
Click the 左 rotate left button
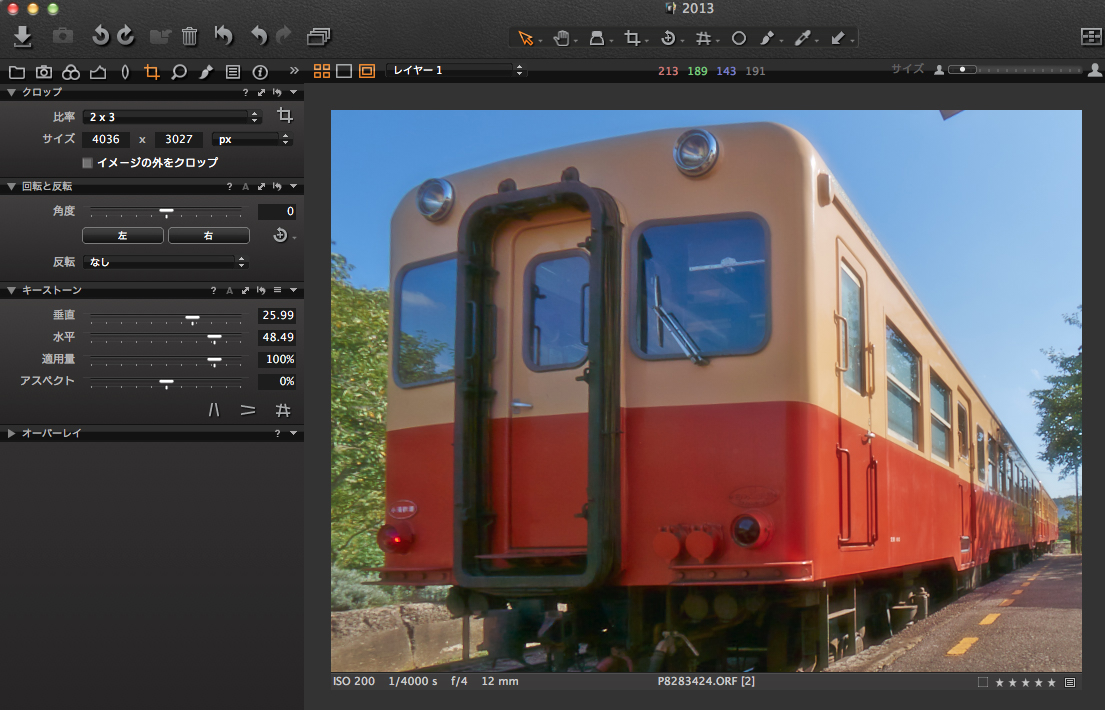(122, 236)
